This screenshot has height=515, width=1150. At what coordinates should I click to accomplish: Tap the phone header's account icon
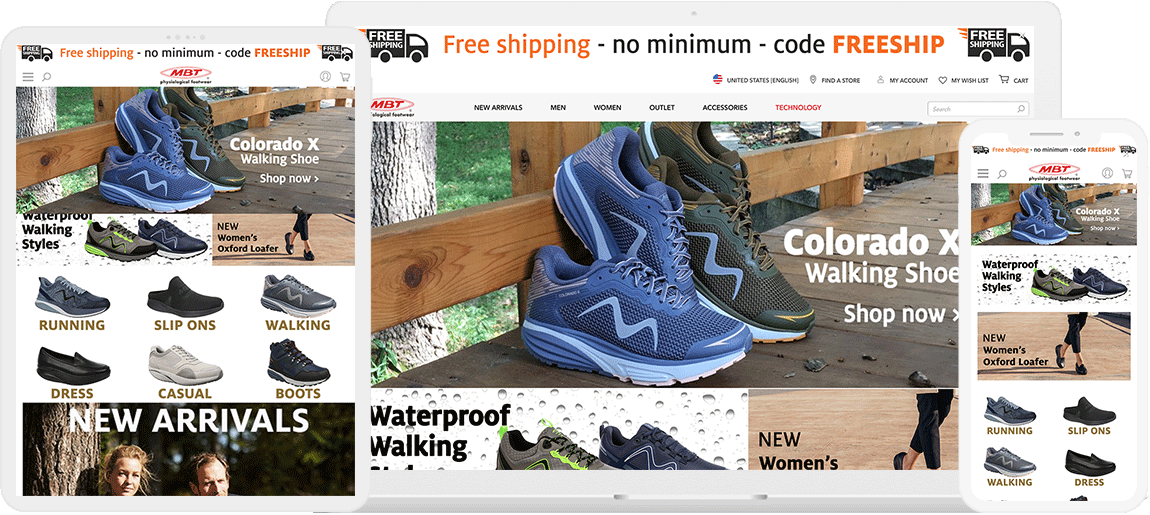(1107, 173)
